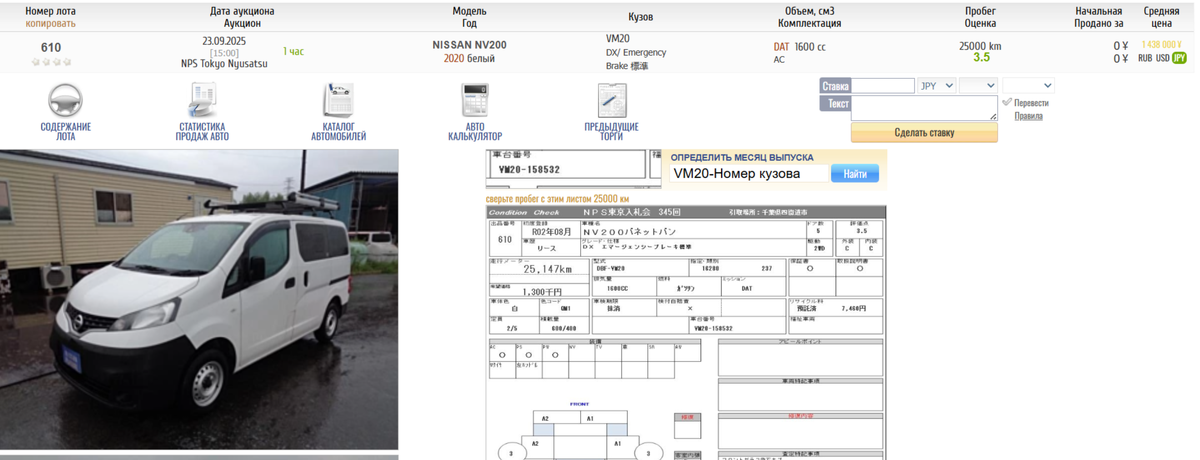Click the '1 час' time remaining text
This screenshot has width=1200, height=460.
[293, 51]
